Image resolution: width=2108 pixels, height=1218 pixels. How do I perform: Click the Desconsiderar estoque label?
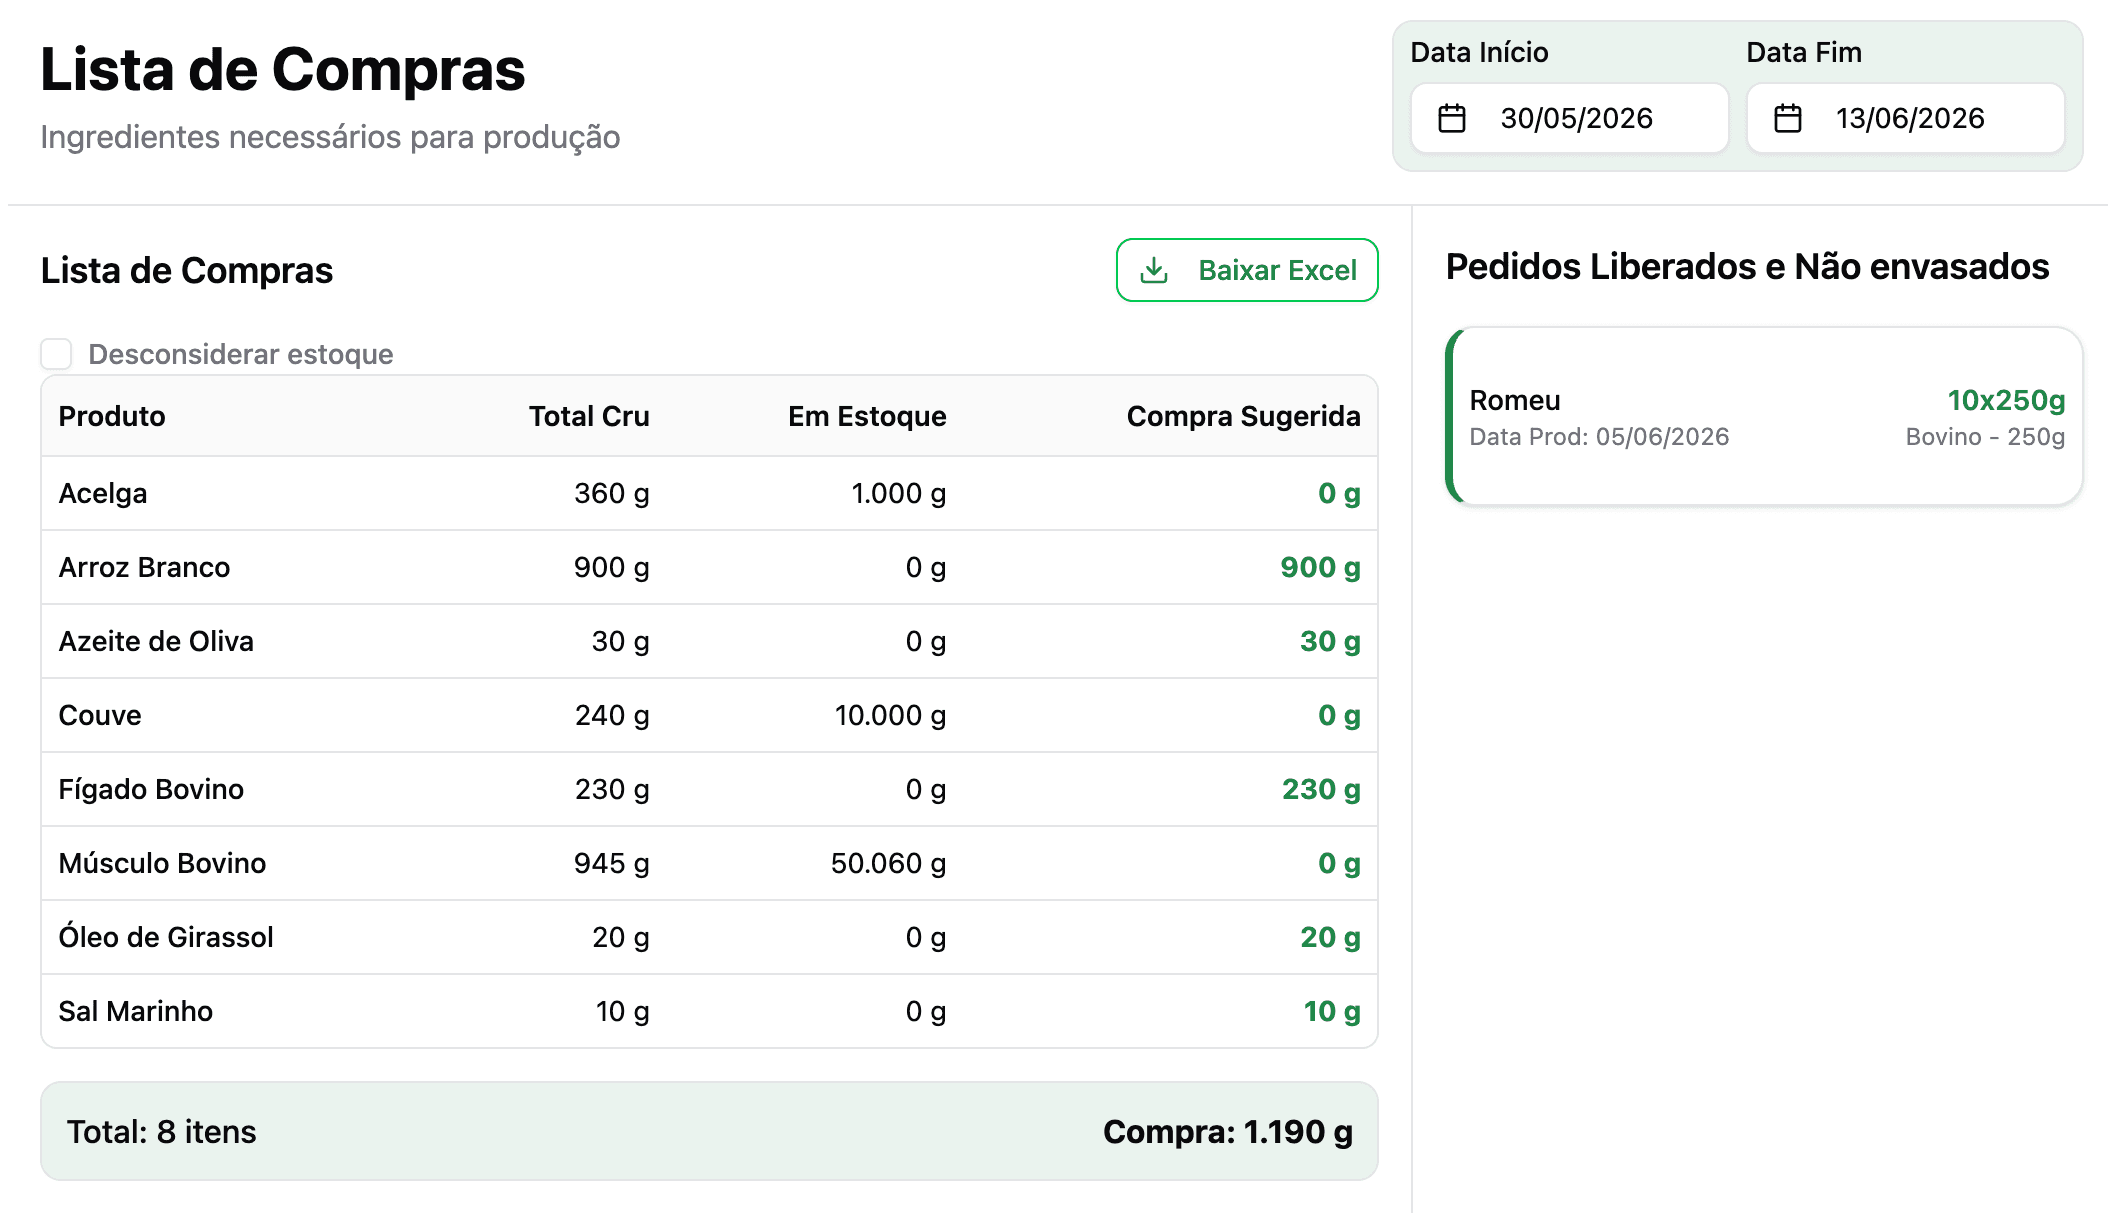[x=241, y=354]
